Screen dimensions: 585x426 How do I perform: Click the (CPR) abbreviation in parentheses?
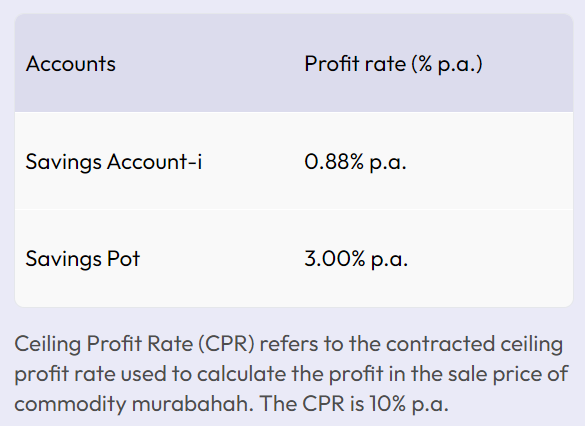pyautogui.click(x=226, y=344)
